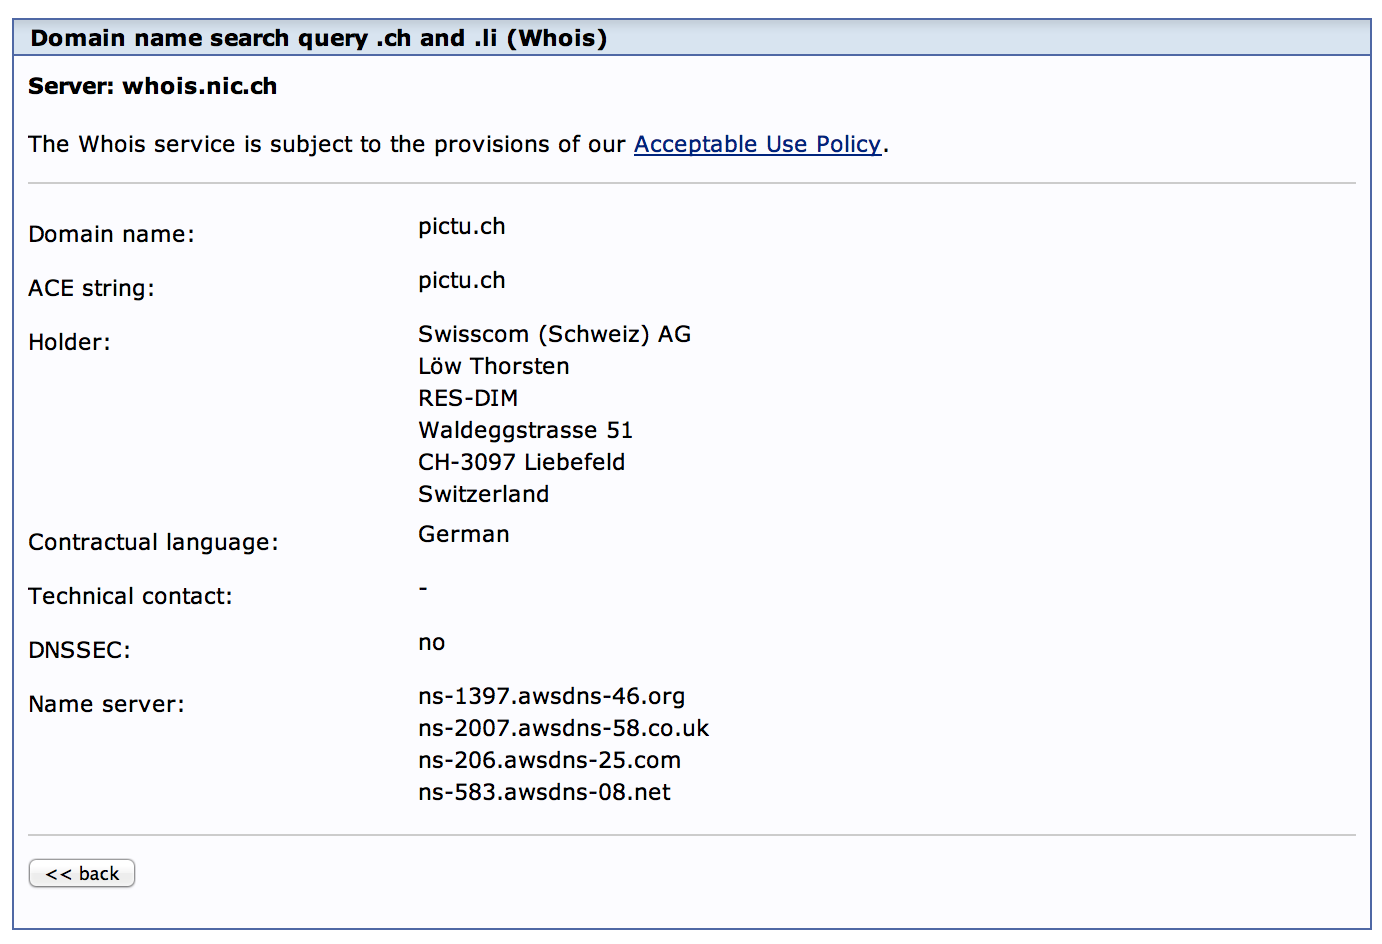Image resolution: width=1382 pixels, height=944 pixels.
Task: Click the DNSSEC value no
Action: (x=431, y=642)
